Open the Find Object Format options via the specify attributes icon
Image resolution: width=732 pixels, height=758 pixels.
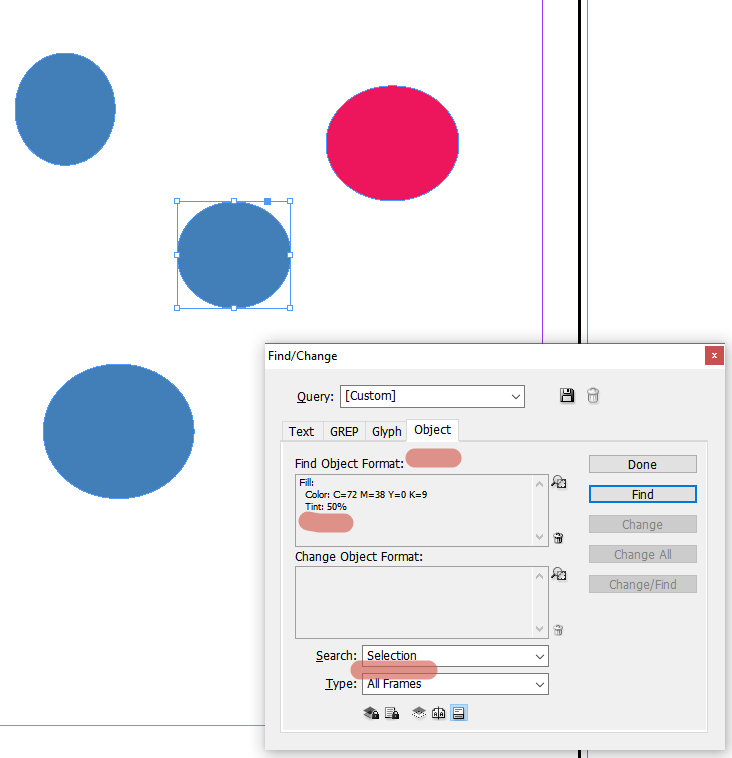(558, 482)
